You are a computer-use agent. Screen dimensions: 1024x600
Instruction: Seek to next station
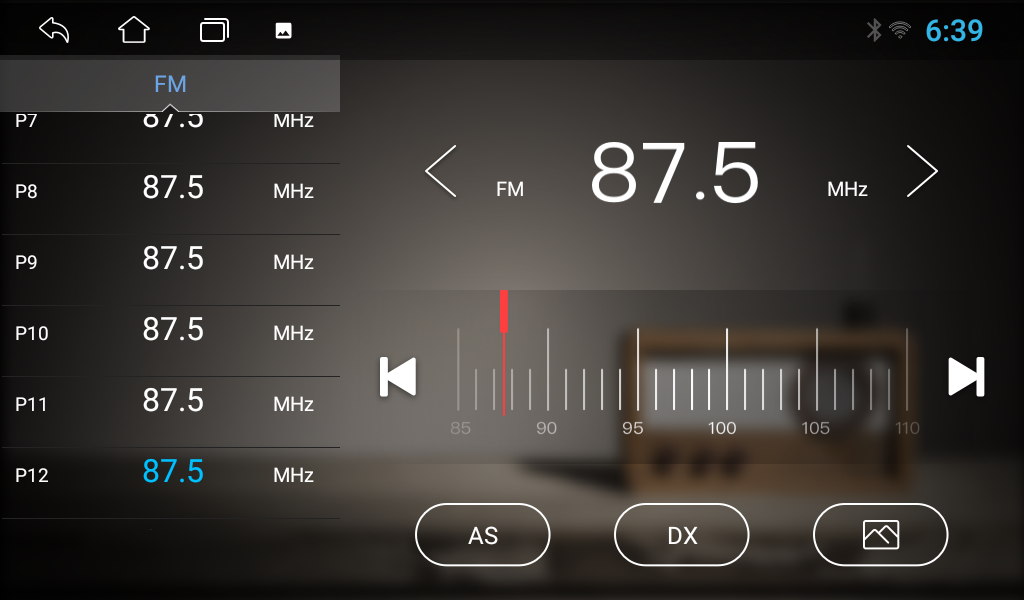click(967, 377)
